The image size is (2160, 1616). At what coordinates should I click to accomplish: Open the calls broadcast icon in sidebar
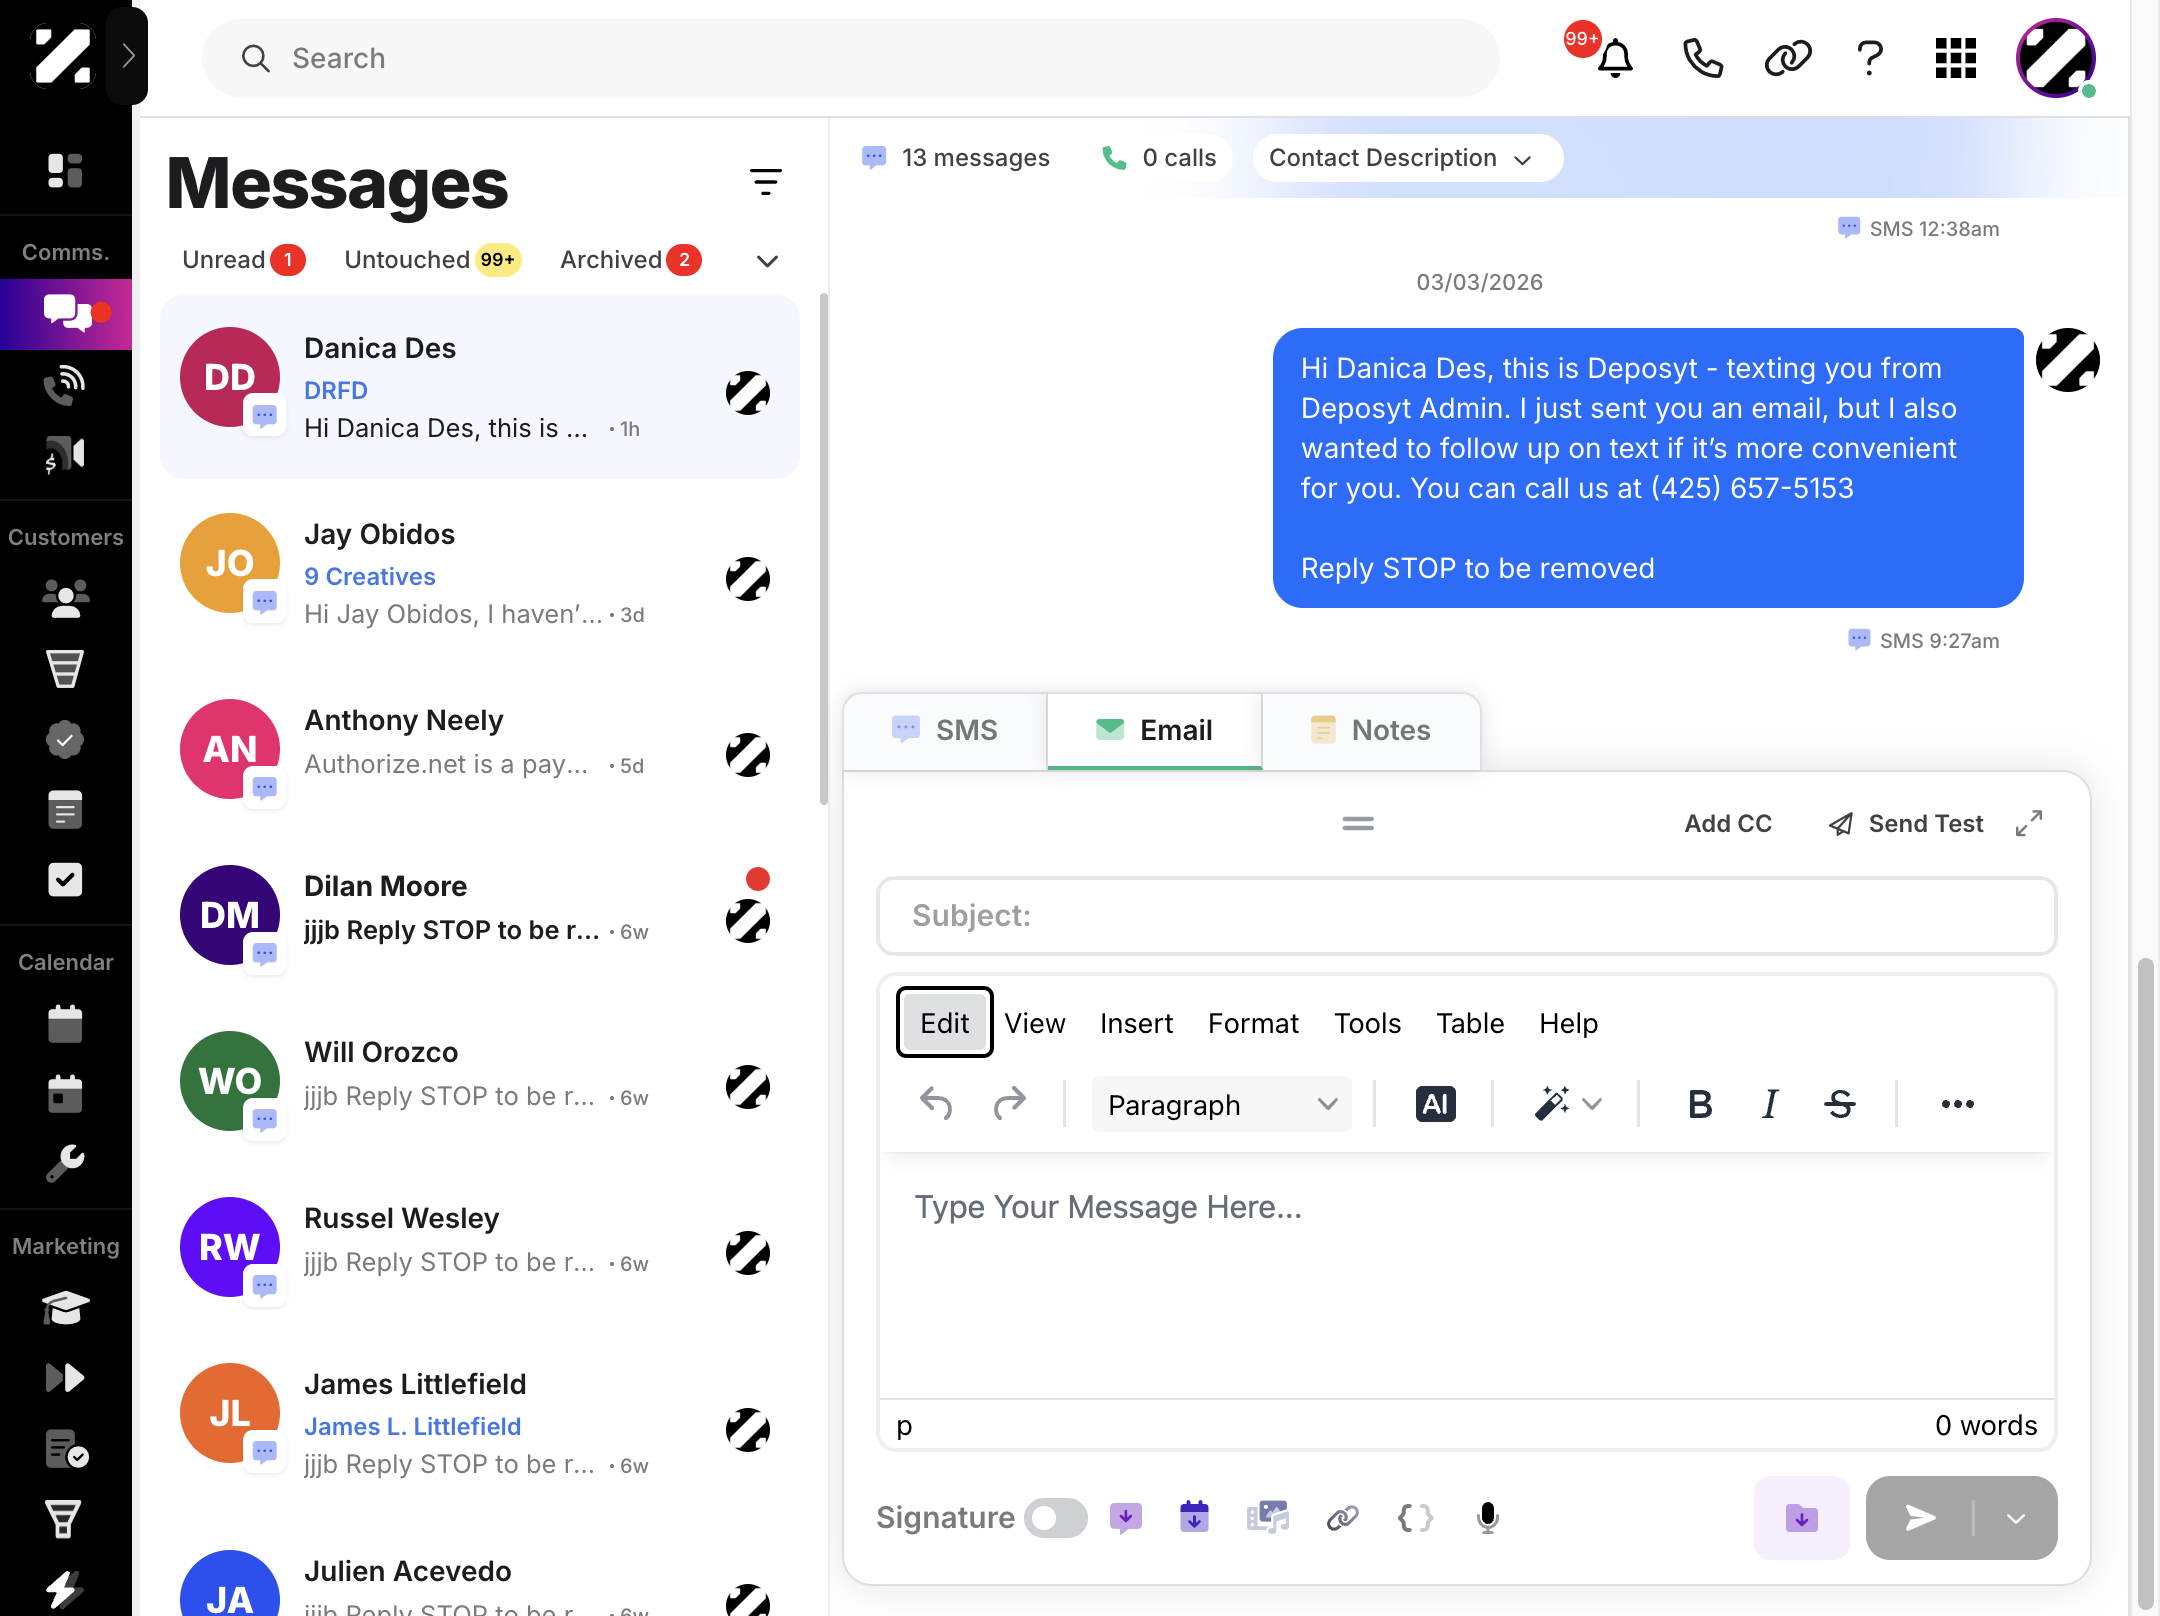(x=65, y=385)
